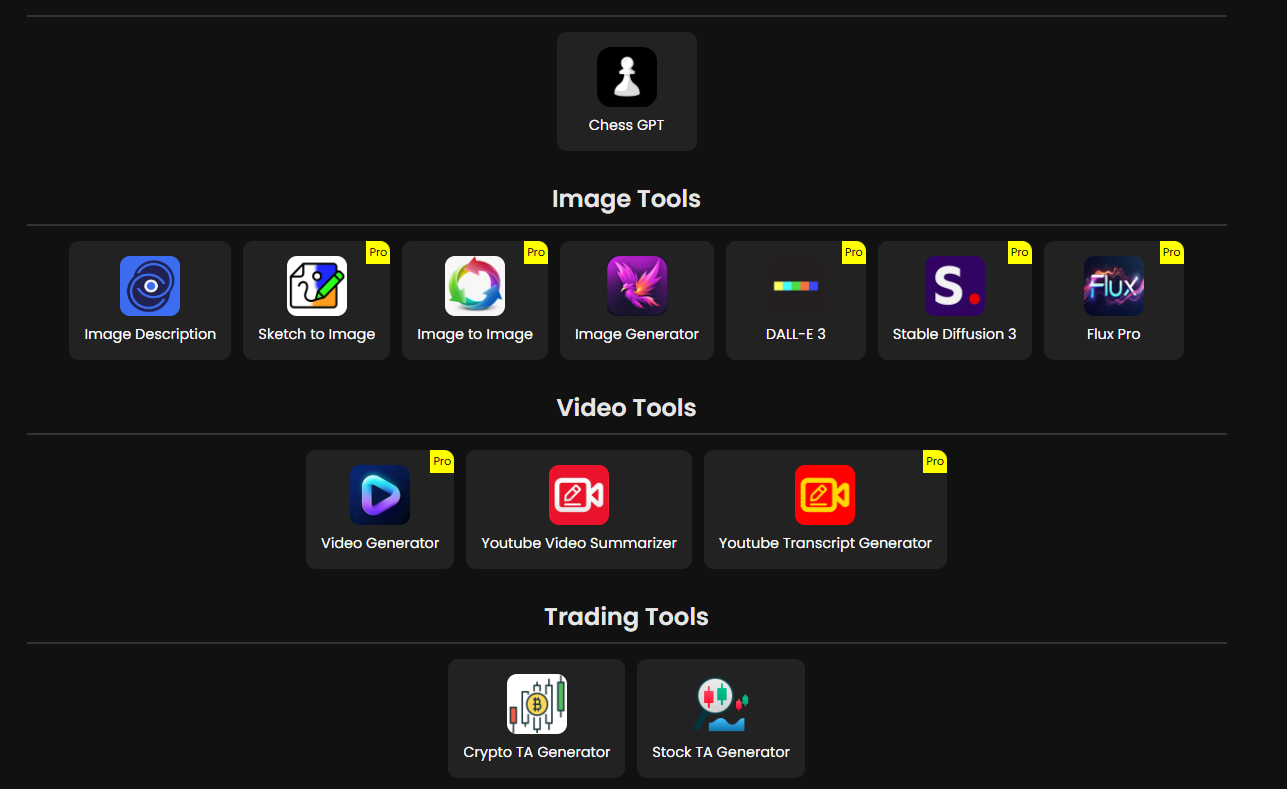Click the Youtube Video Summarizer label
The height and width of the screenshot is (789, 1287).
(579, 544)
